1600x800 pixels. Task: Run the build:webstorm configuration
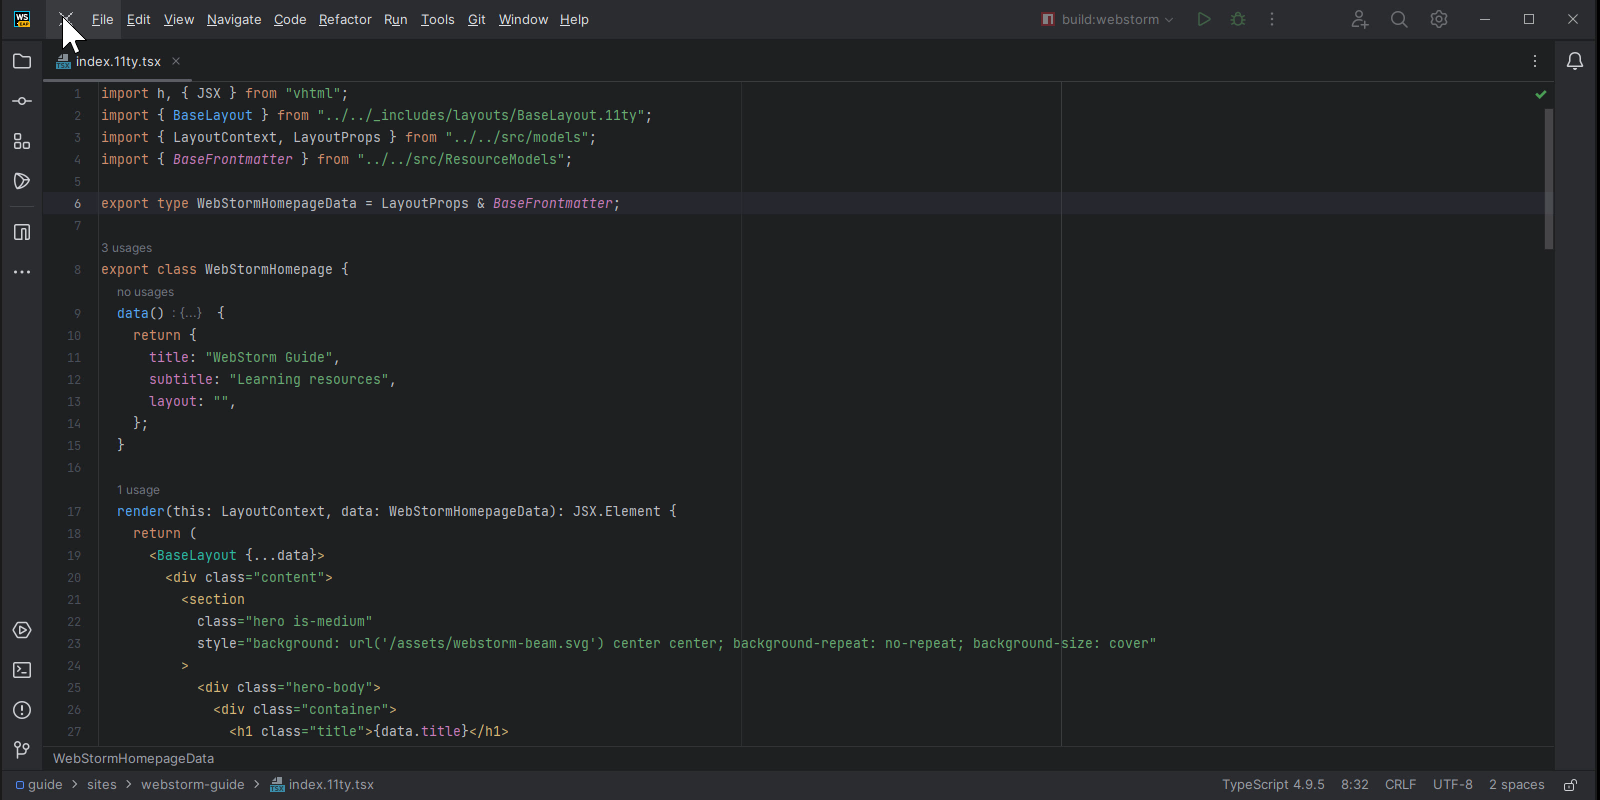click(1204, 19)
